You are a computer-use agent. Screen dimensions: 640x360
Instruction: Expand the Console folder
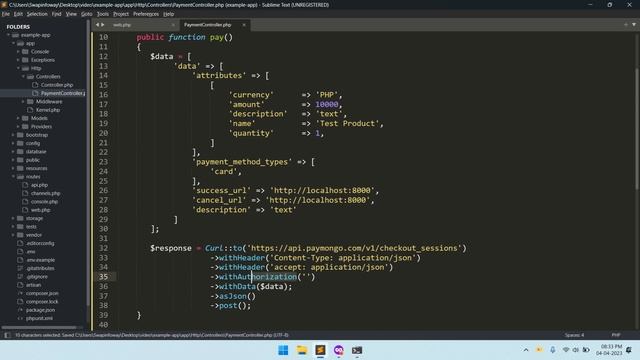tap(18, 51)
